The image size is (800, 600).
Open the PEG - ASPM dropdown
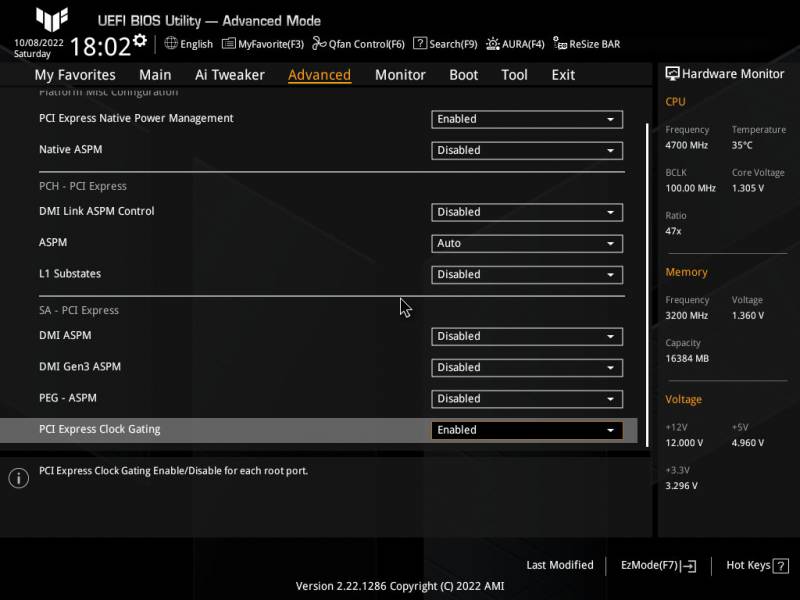(527, 398)
